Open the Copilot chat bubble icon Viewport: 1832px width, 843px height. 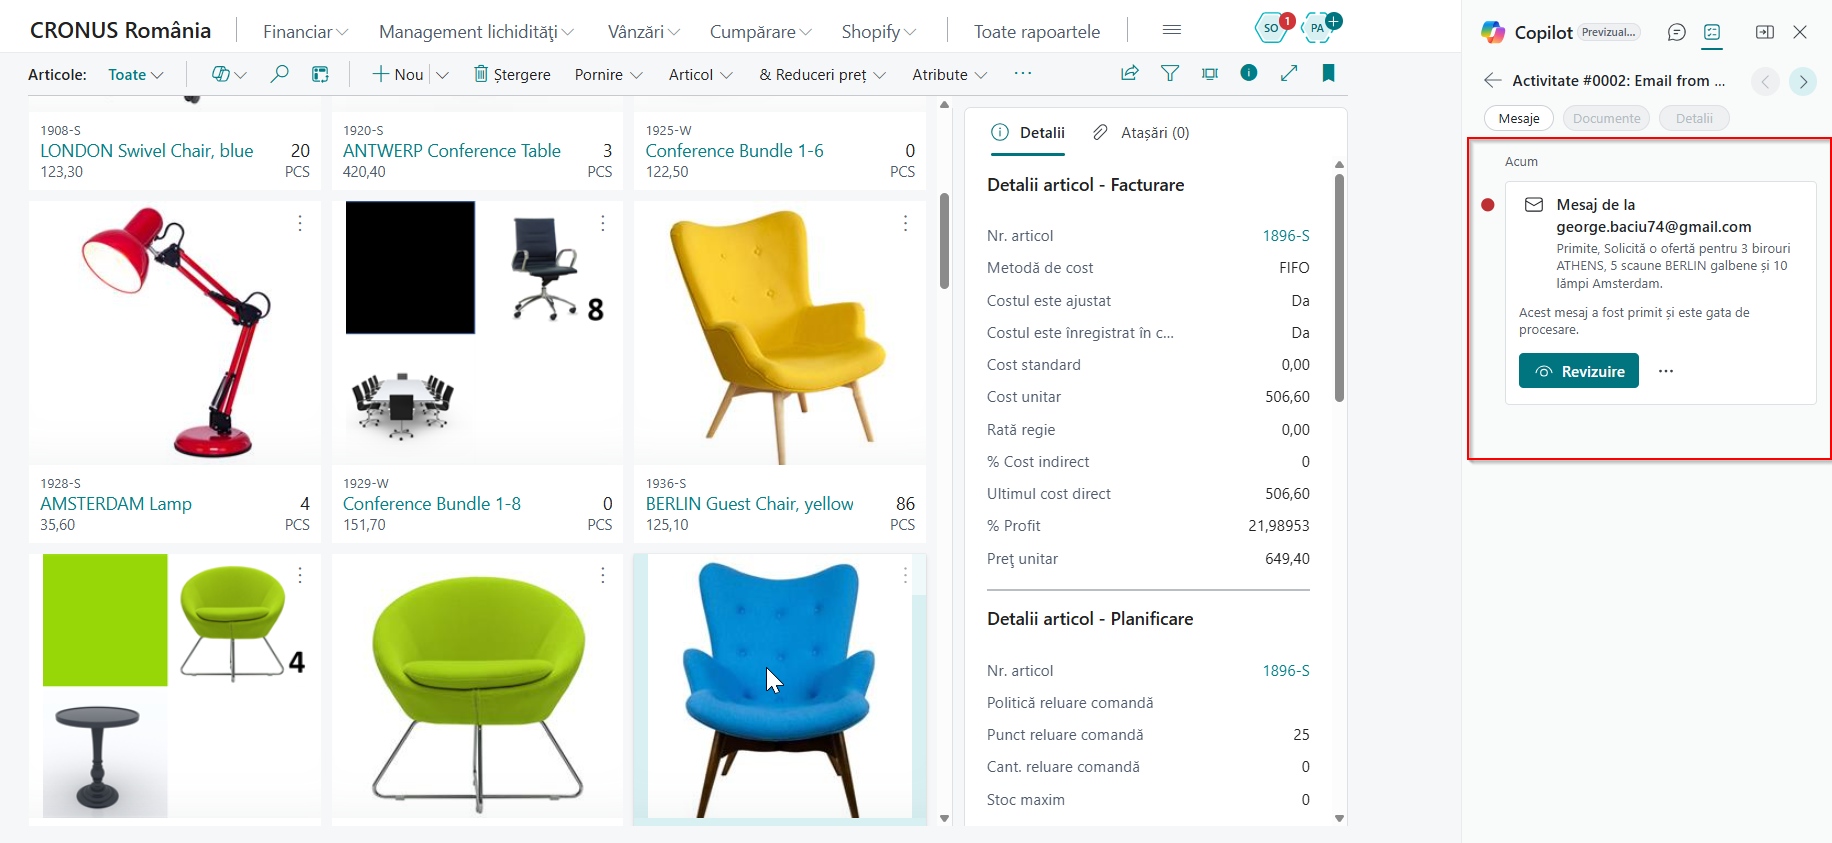tap(1677, 32)
